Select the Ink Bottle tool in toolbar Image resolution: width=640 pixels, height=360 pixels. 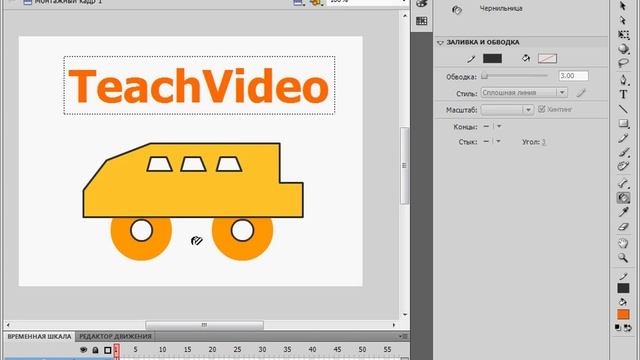[x=623, y=198]
